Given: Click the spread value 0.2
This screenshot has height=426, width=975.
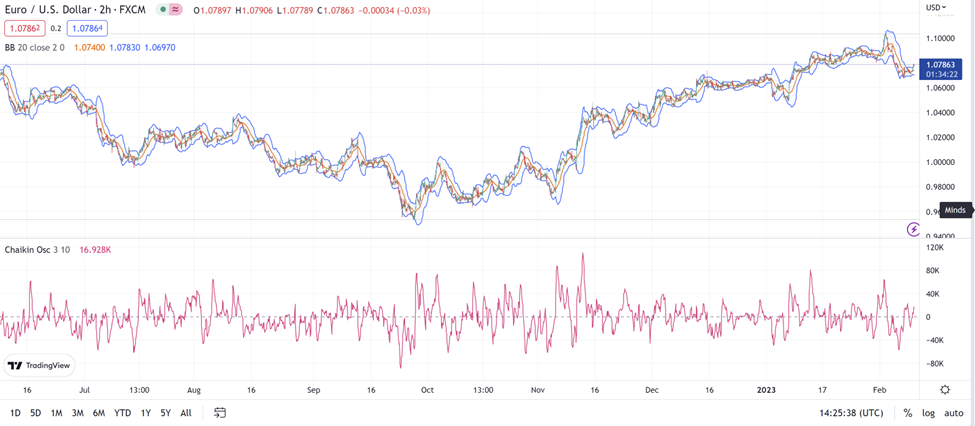Looking at the screenshot, I should tap(55, 28).
